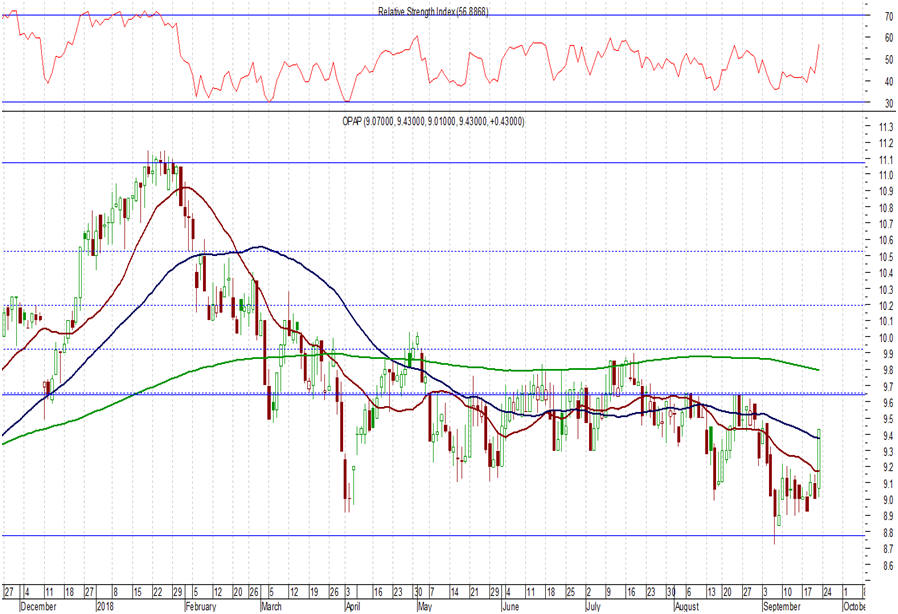Select price axis label 9.8
Screen dimensions: 898x614
tap(888, 371)
